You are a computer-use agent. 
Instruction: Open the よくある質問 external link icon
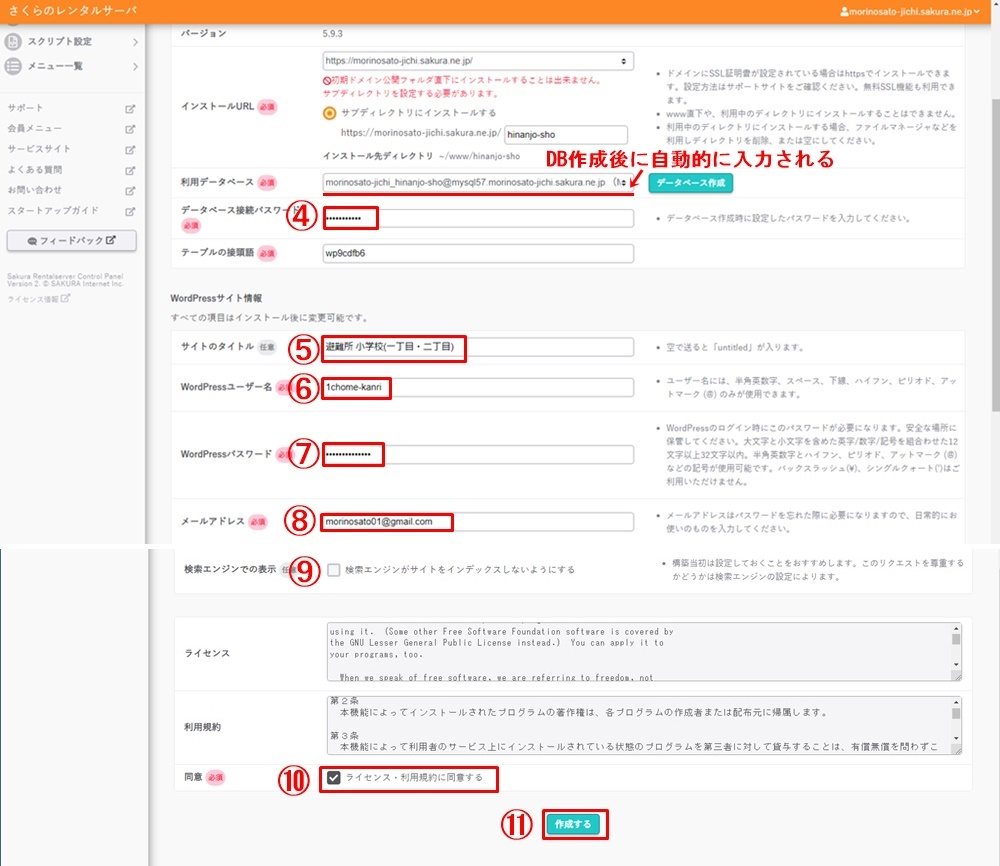130,170
